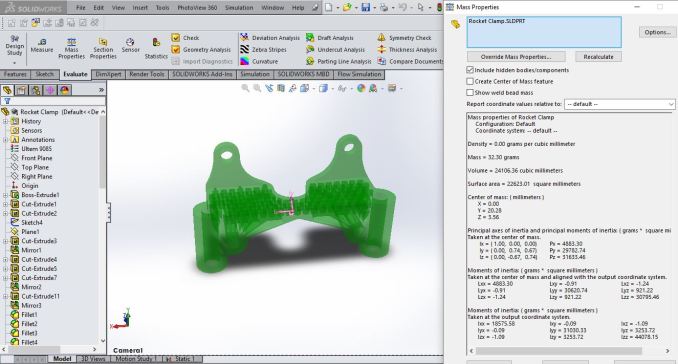678x364 pixels.
Task: Run the Check tool
Action: coord(185,38)
